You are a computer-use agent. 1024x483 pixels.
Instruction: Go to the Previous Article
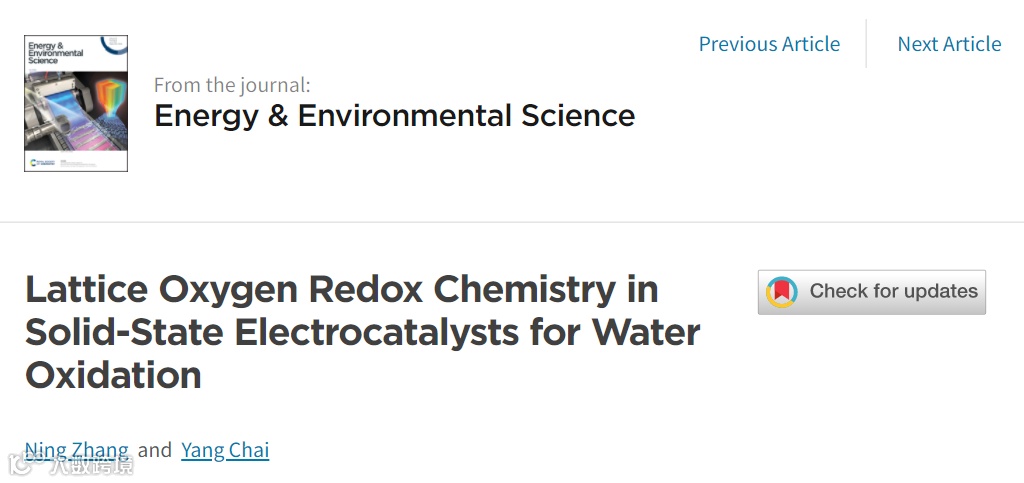click(x=769, y=44)
